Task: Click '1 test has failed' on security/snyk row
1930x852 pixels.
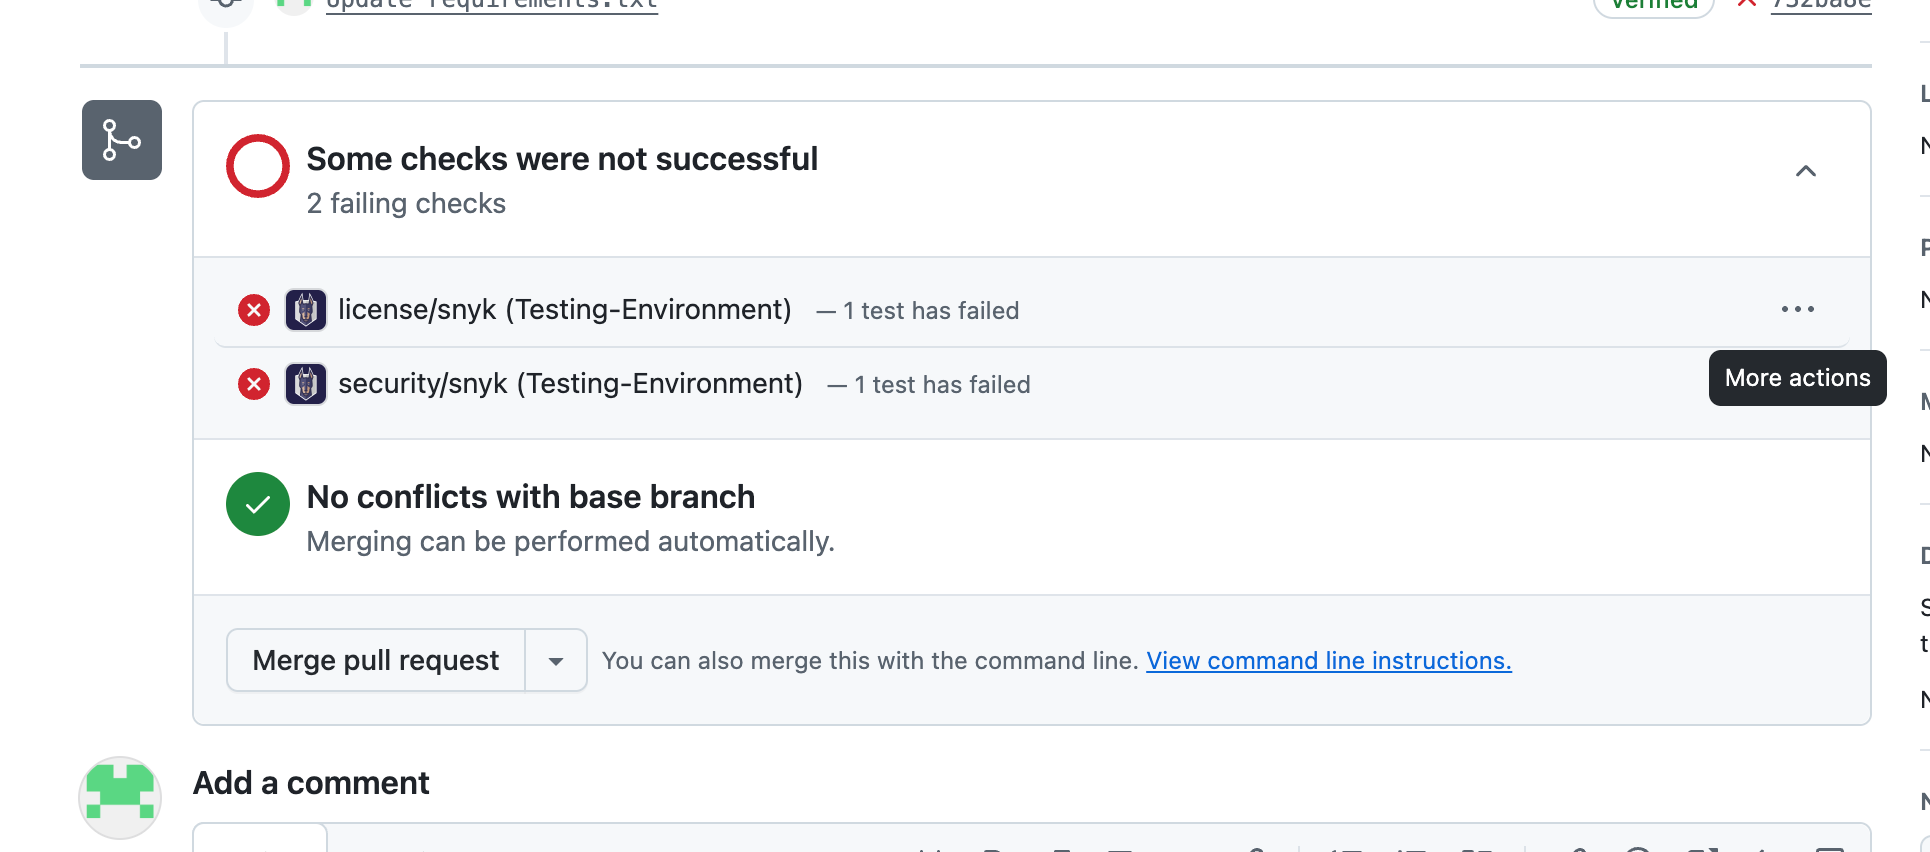Action: (x=942, y=385)
